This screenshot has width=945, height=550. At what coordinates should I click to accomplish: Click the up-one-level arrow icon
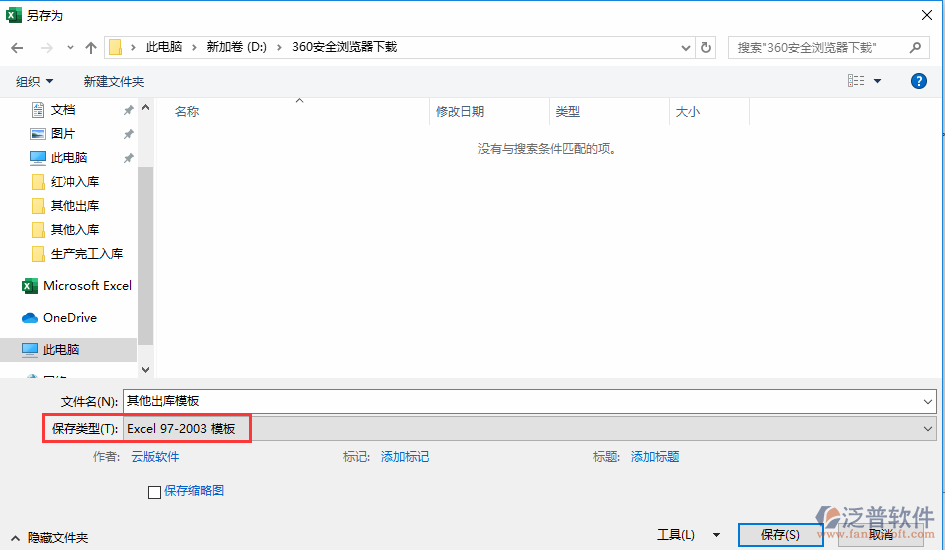[91, 47]
